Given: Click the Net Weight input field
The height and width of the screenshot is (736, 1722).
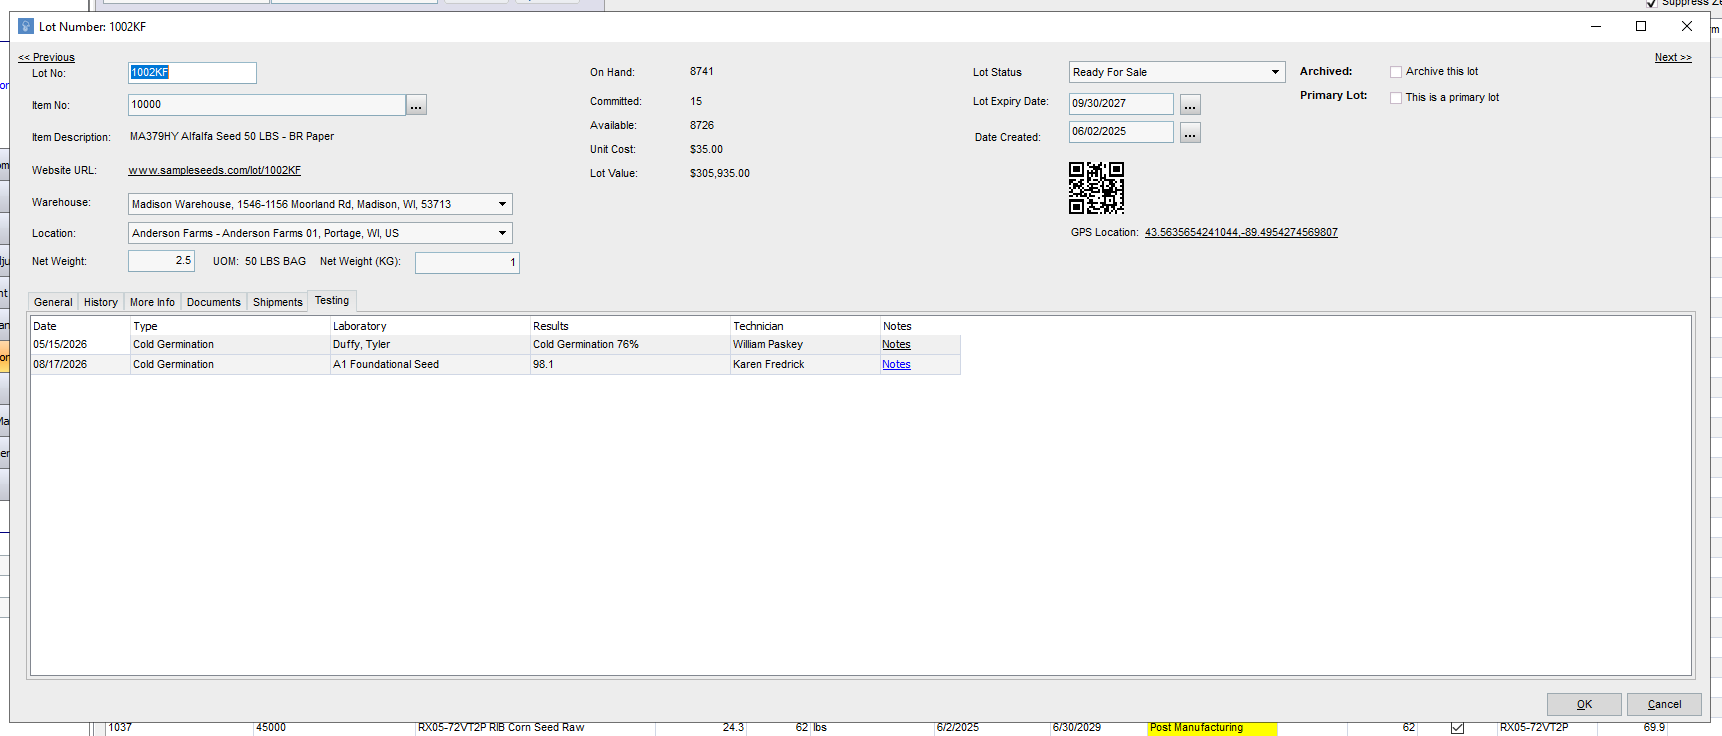Looking at the screenshot, I should (161, 261).
